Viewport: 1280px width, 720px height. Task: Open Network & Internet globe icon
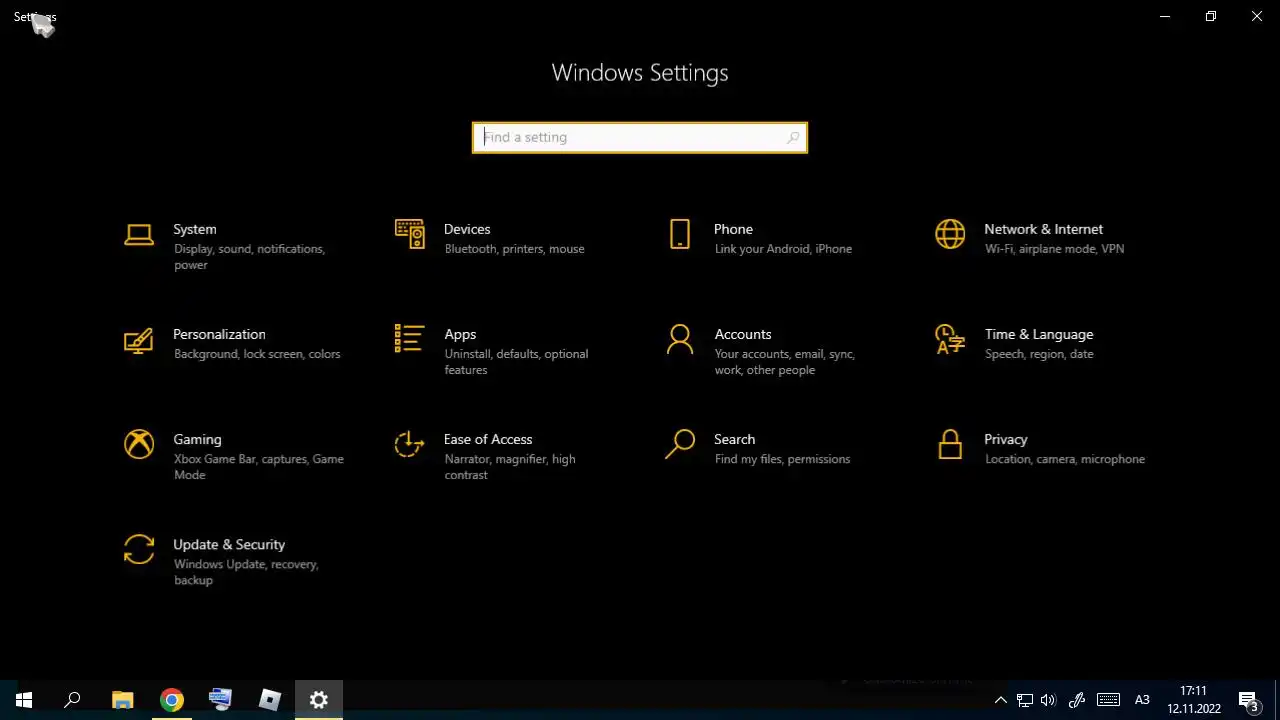tap(950, 234)
